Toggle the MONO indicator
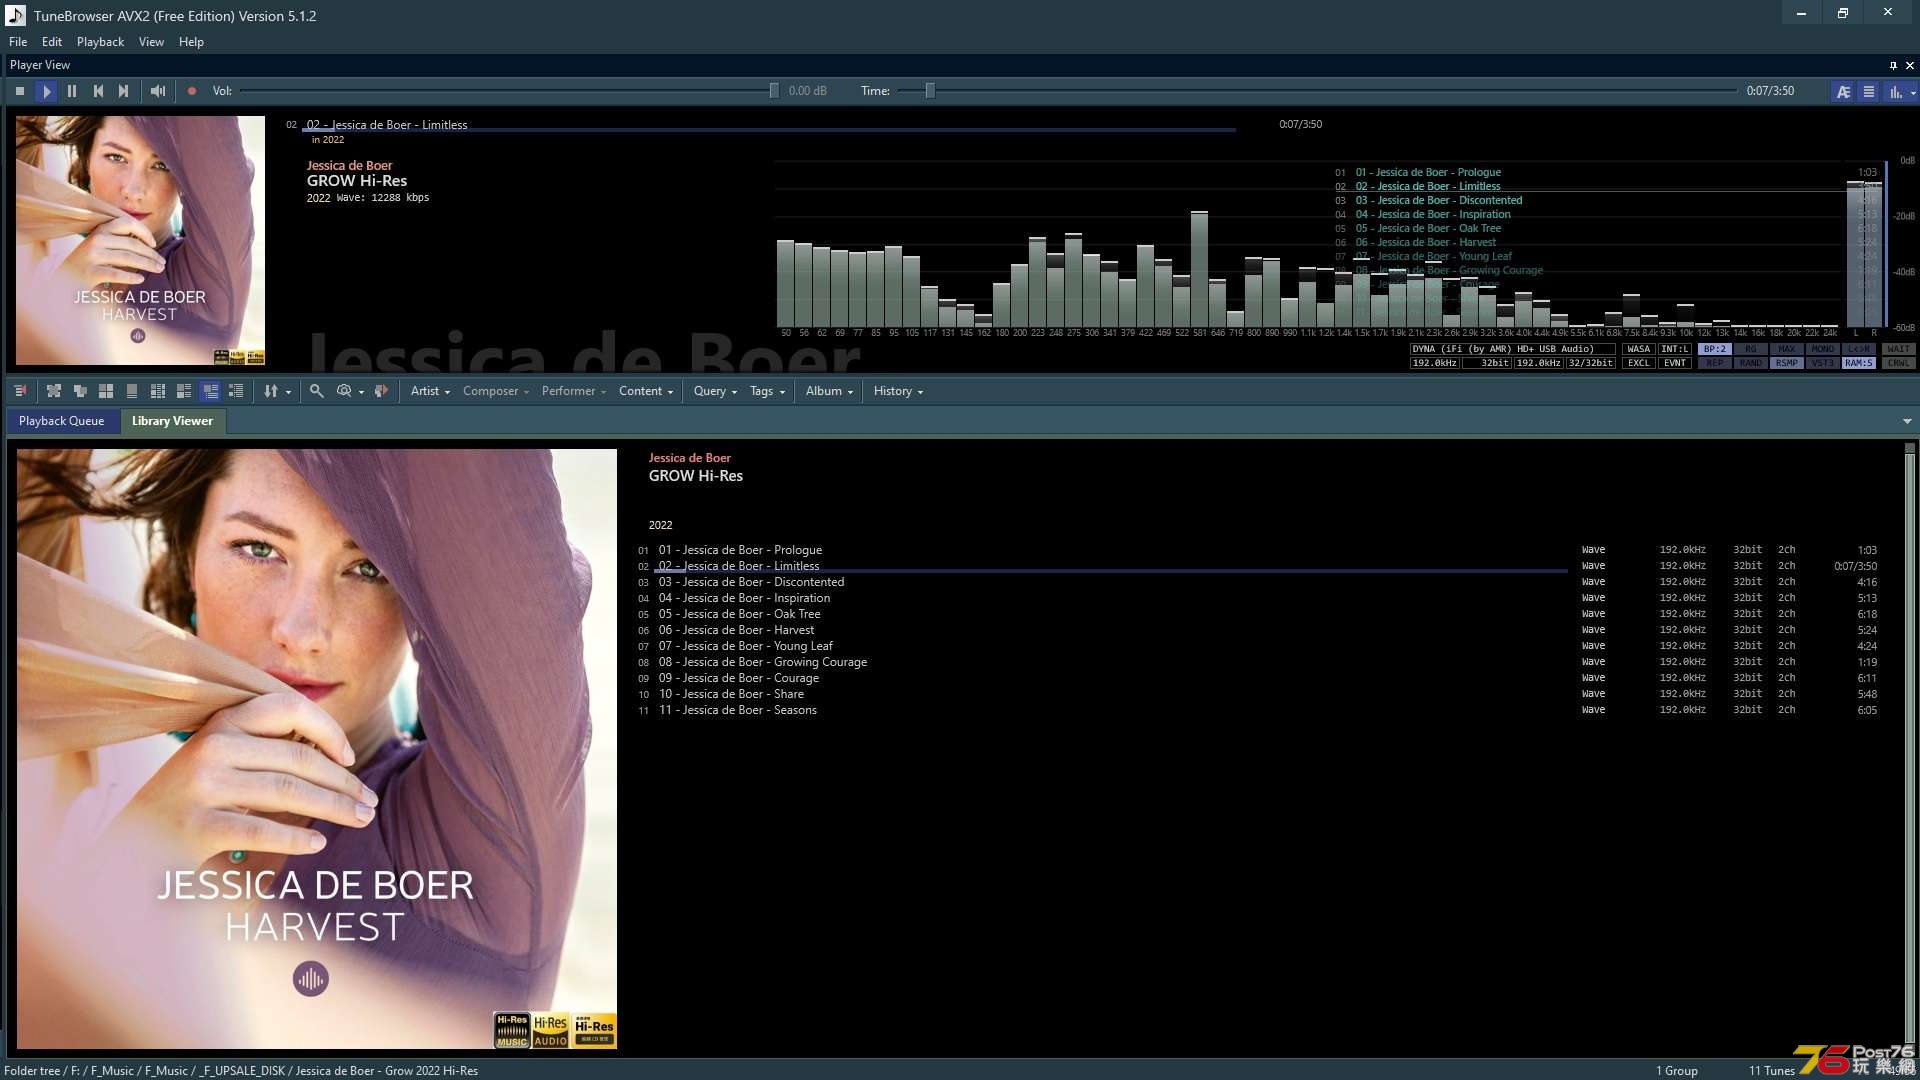The height and width of the screenshot is (1080, 1920). coord(1823,349)
